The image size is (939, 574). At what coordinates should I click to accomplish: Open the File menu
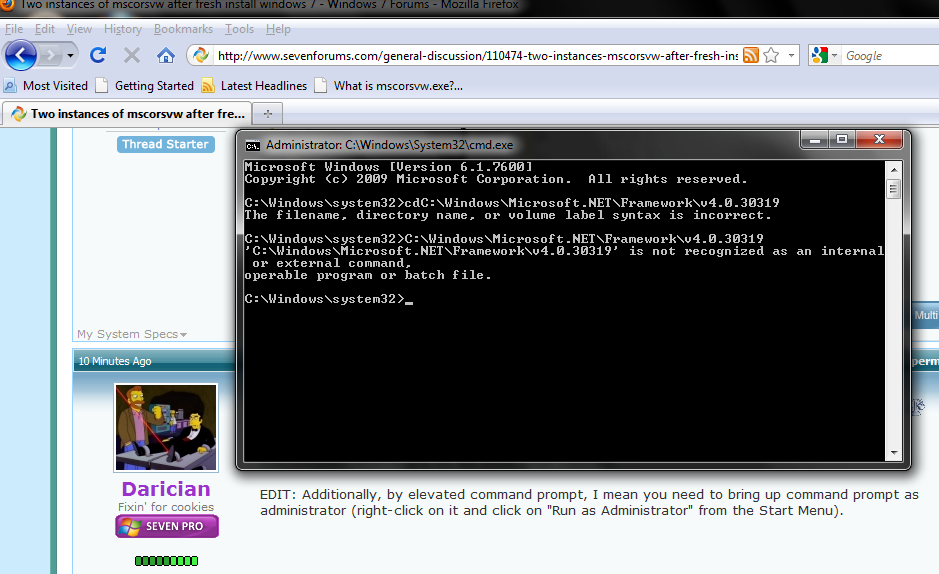coord(14,29)
